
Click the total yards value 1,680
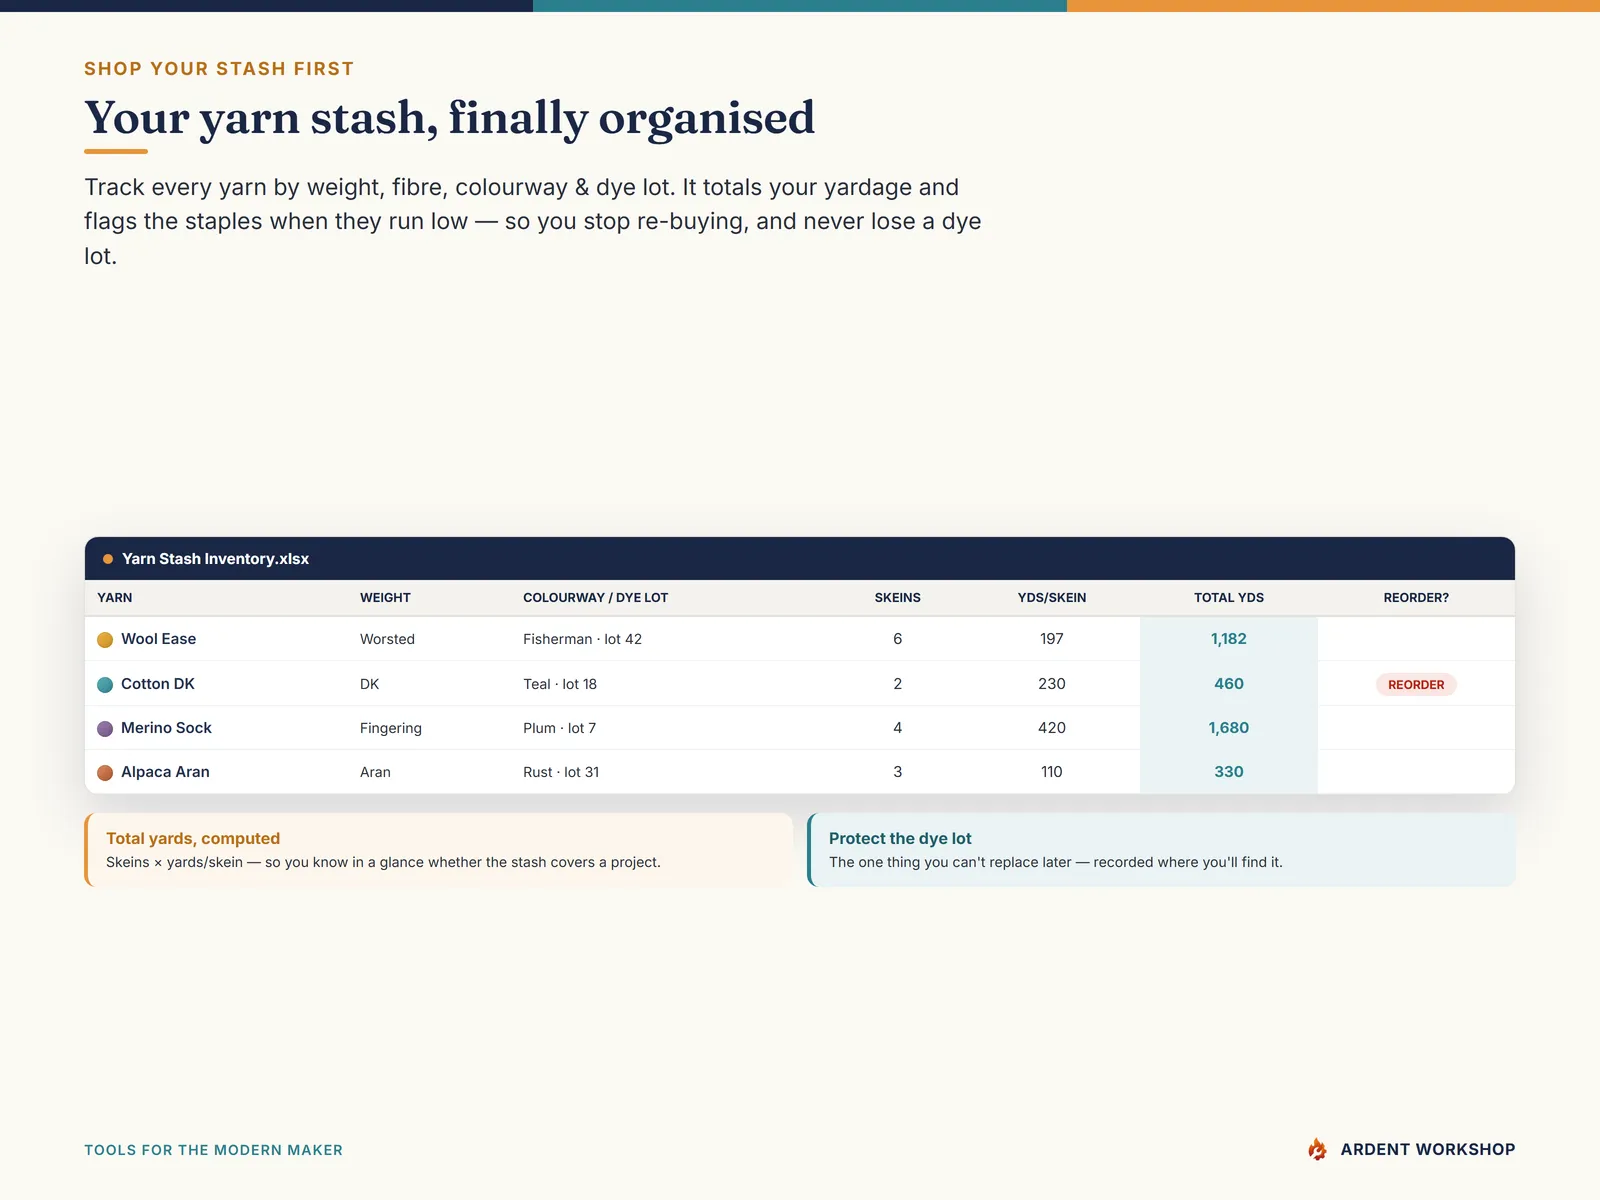[x=1229, y=728]
